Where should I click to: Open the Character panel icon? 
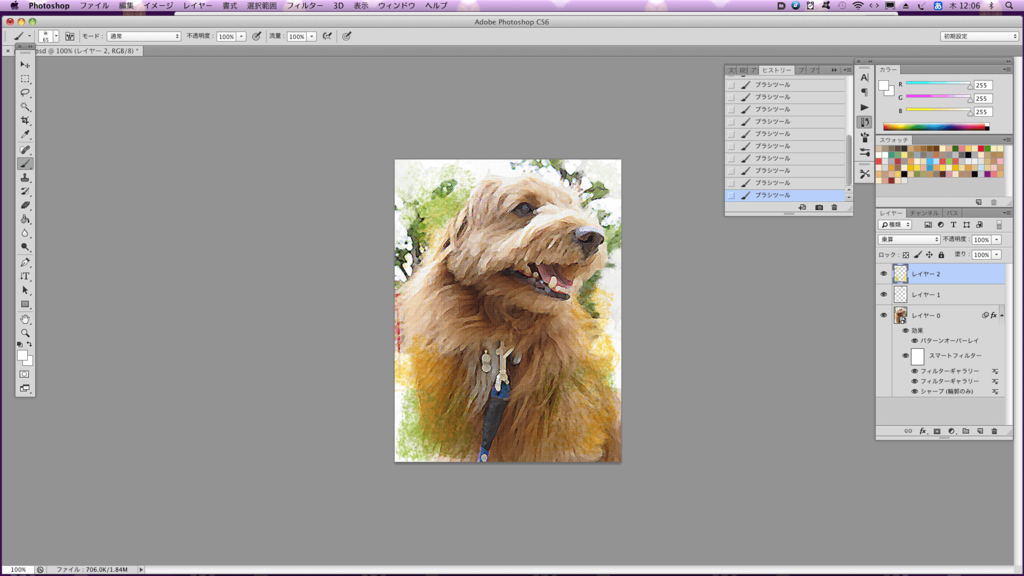coord(865,77)
